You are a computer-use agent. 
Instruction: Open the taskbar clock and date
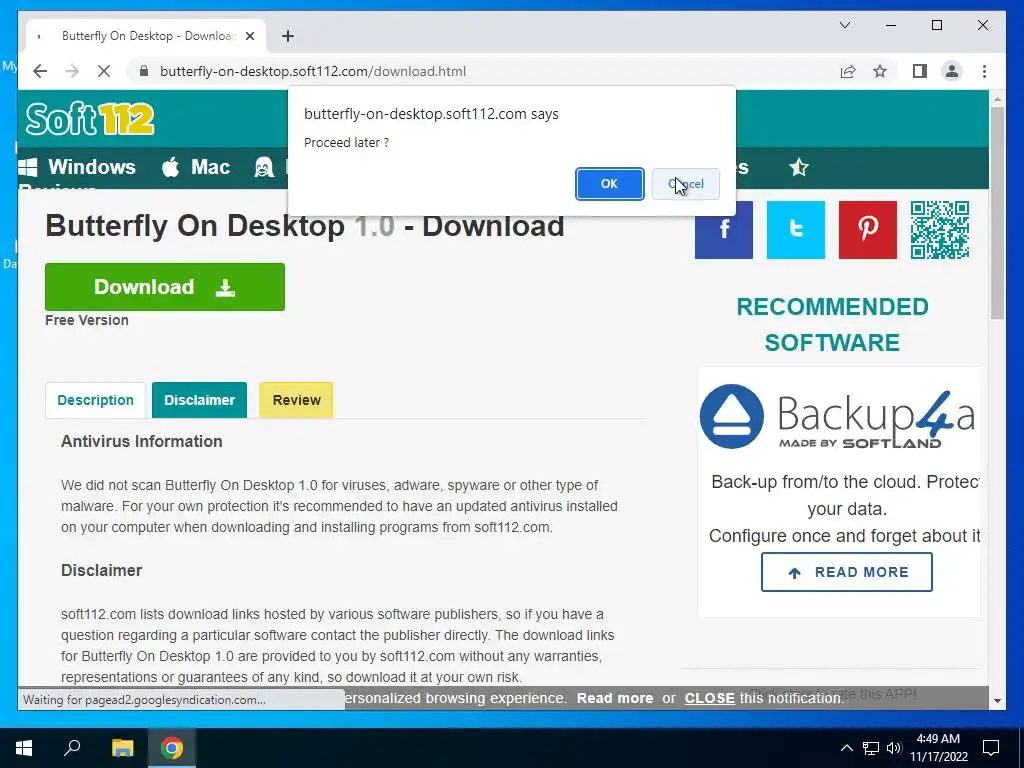(x=938, y=748)
